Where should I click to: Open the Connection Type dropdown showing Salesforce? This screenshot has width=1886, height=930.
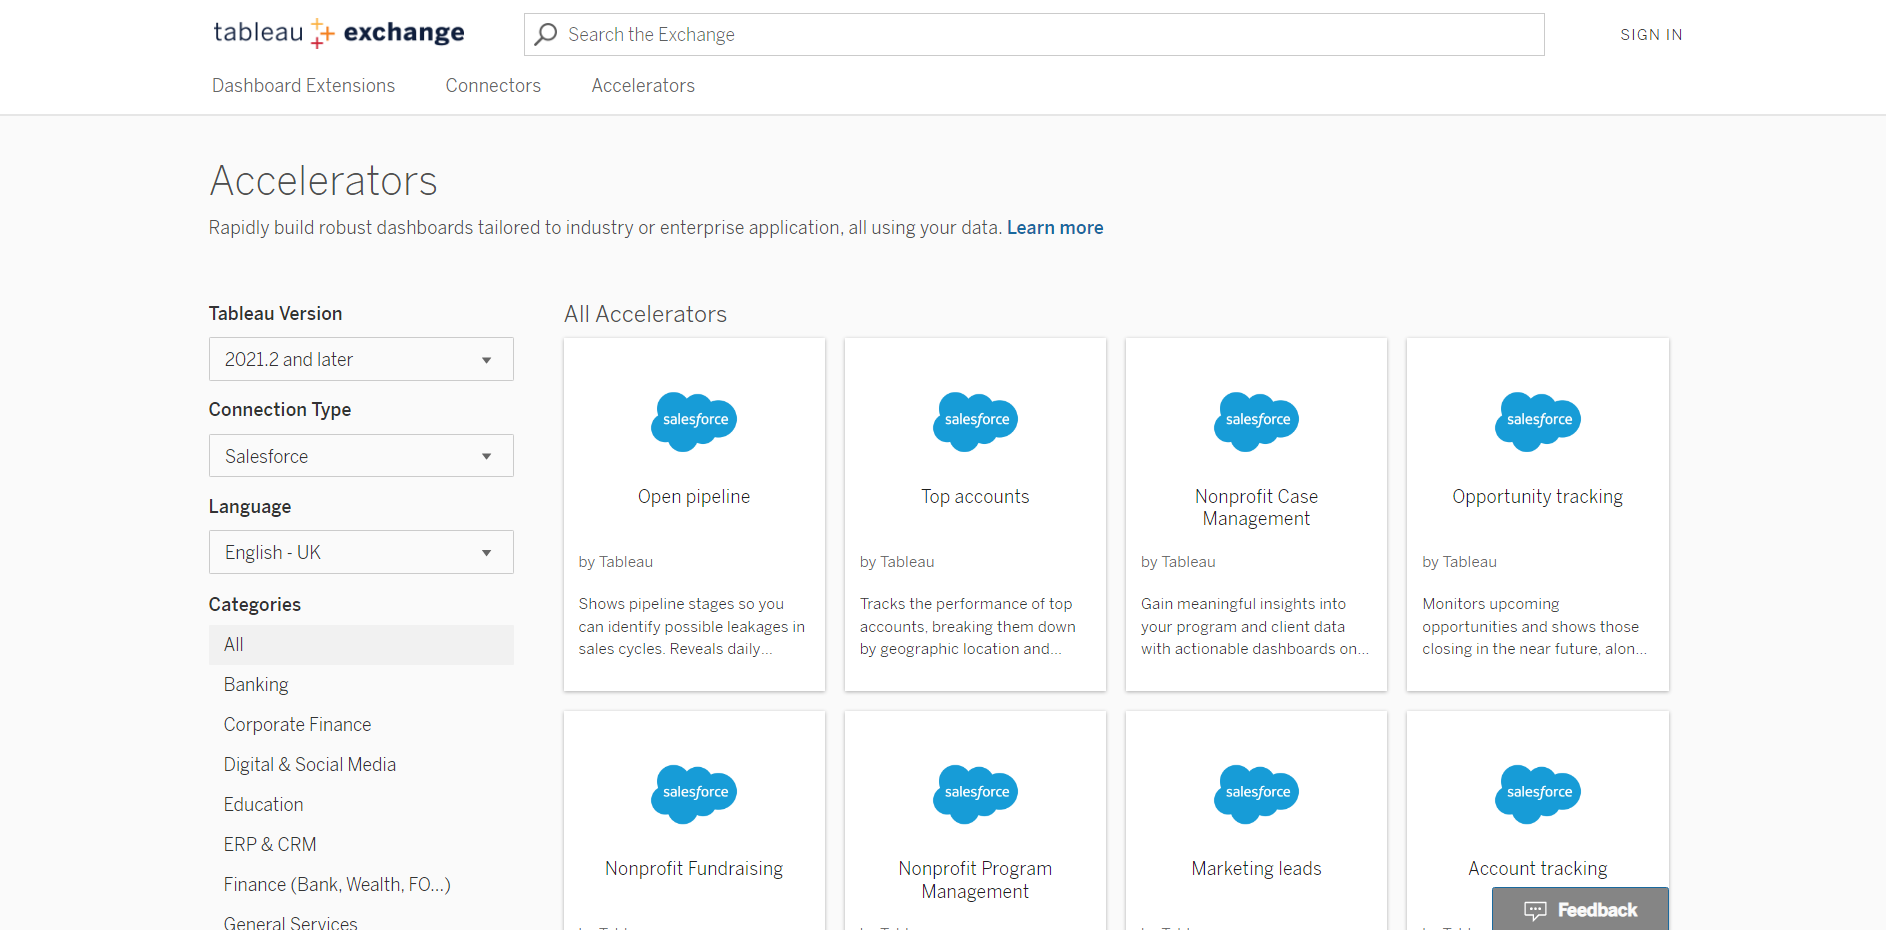tap(361, 456)
